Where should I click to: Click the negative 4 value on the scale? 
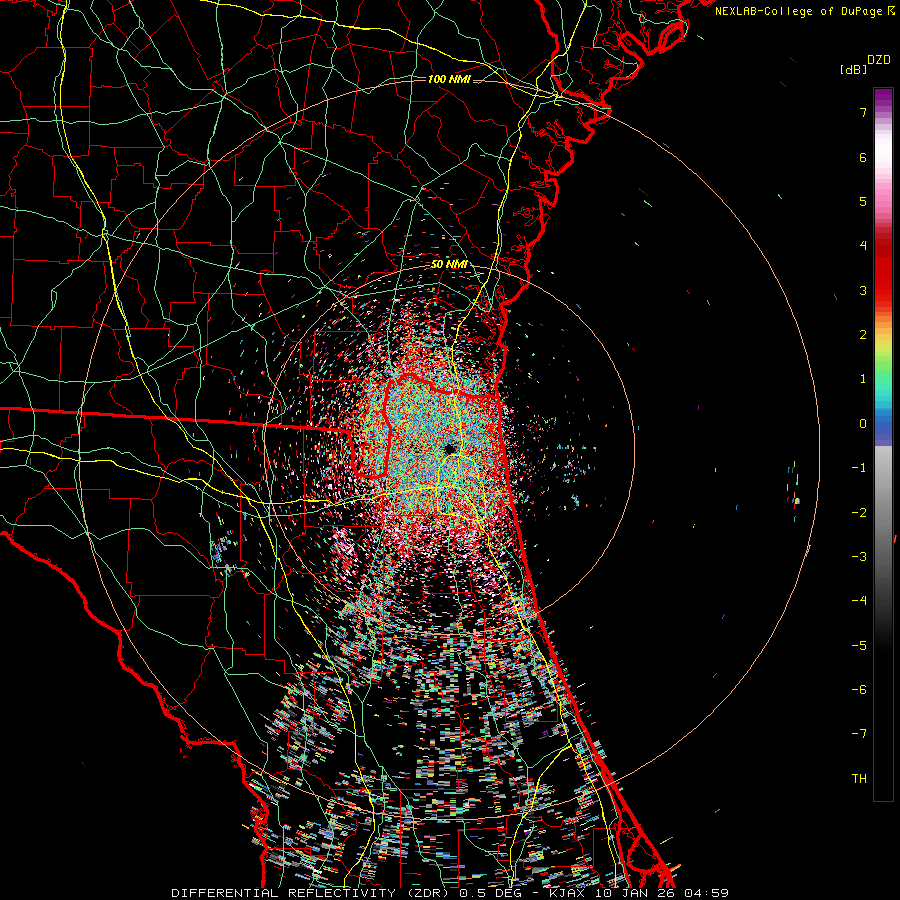click(859, 600)
